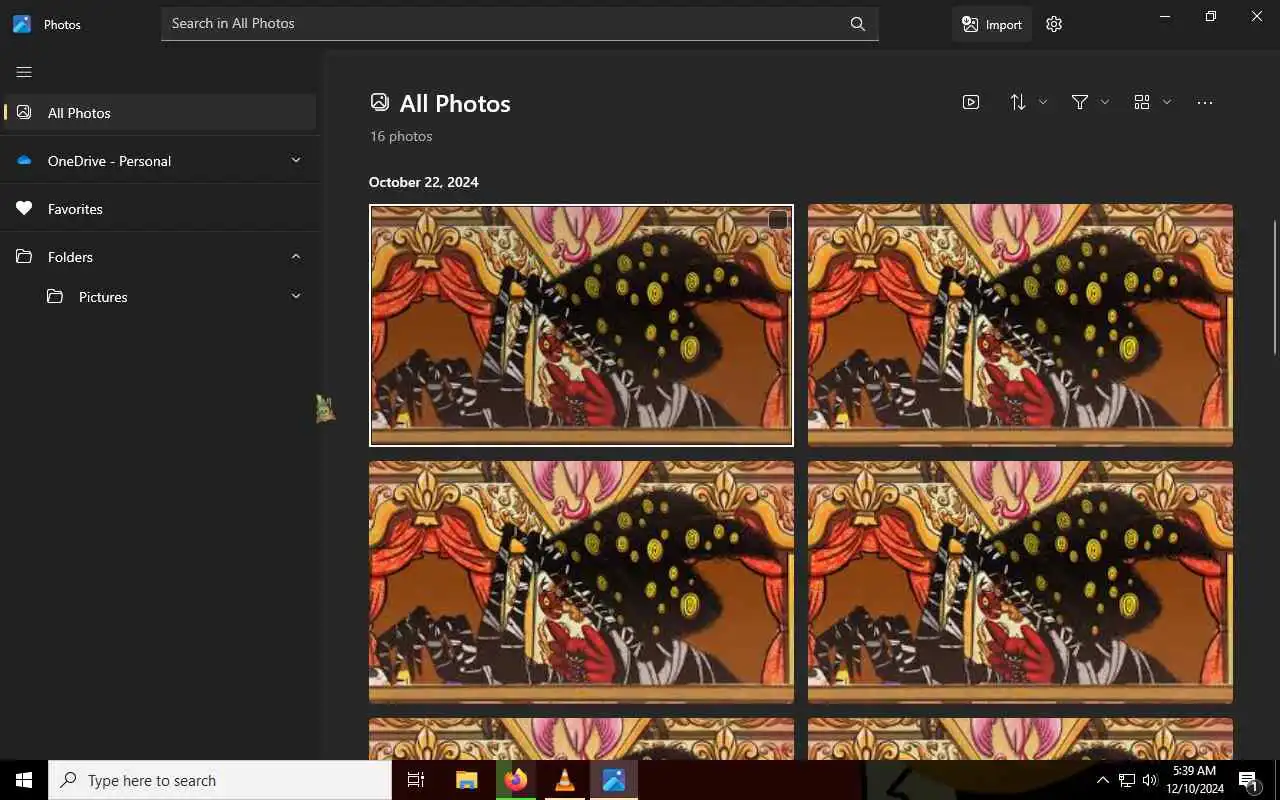
Task: Click the Photos app icon in title bar
Action: (x=22, y=24)
